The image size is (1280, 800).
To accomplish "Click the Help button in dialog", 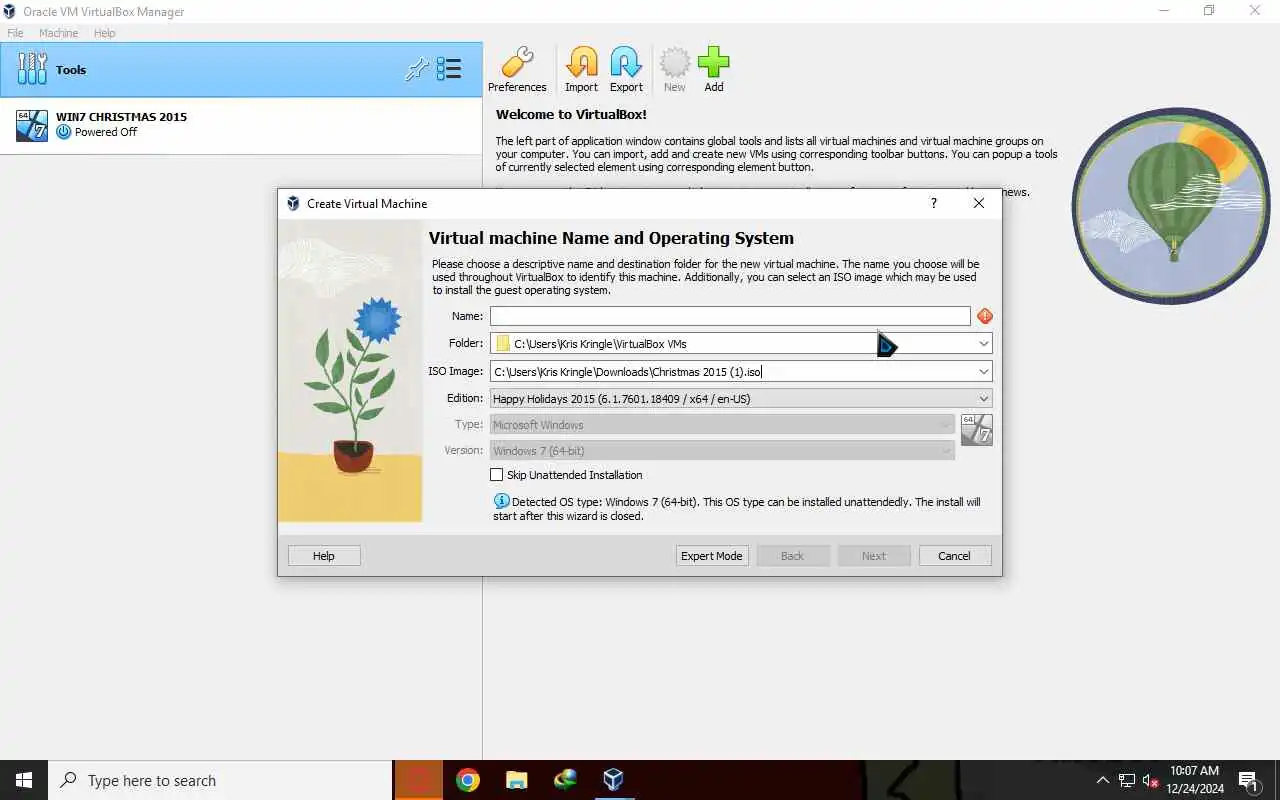I will coord(324,556).
